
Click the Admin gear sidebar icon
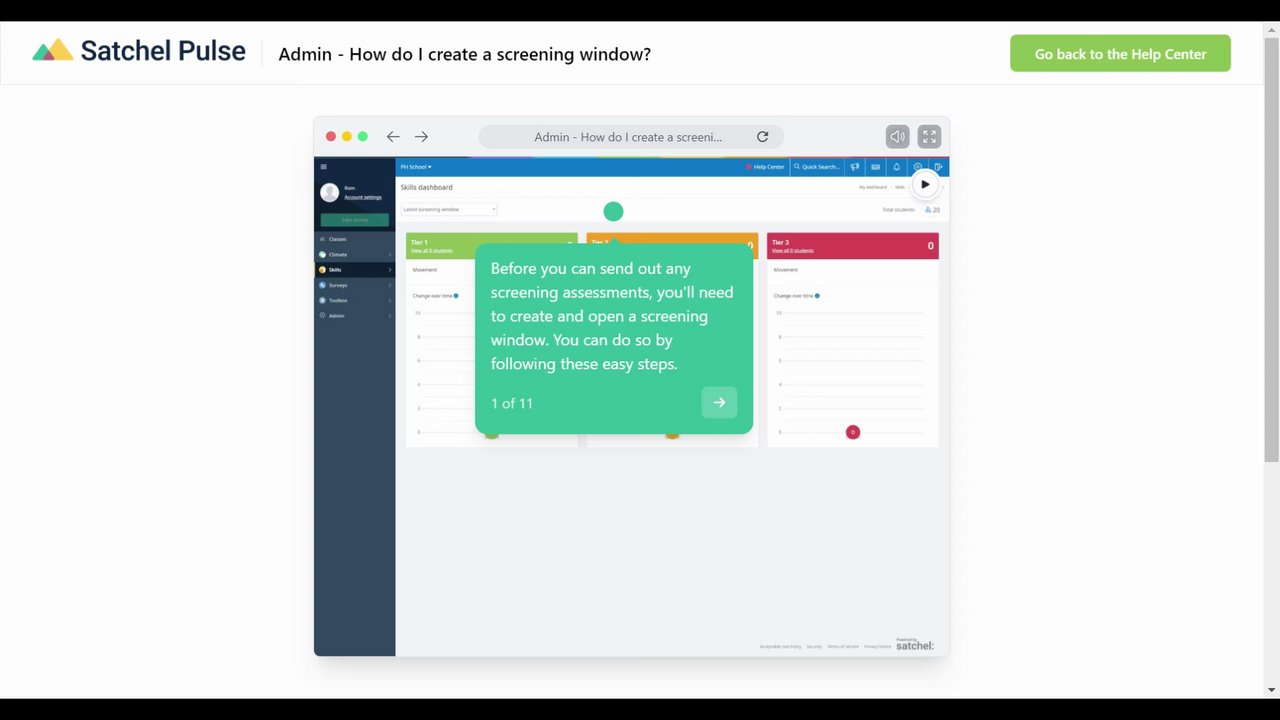(x=322, y=316)
